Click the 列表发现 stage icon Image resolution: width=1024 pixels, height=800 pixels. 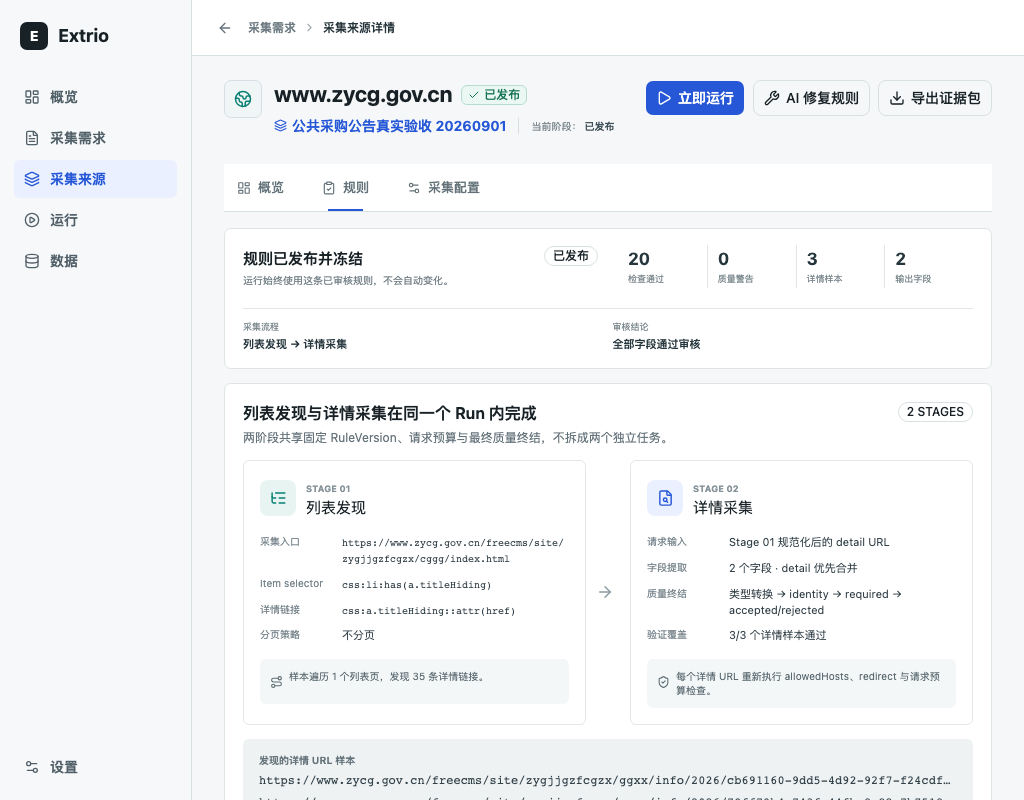tap(278, 498)
